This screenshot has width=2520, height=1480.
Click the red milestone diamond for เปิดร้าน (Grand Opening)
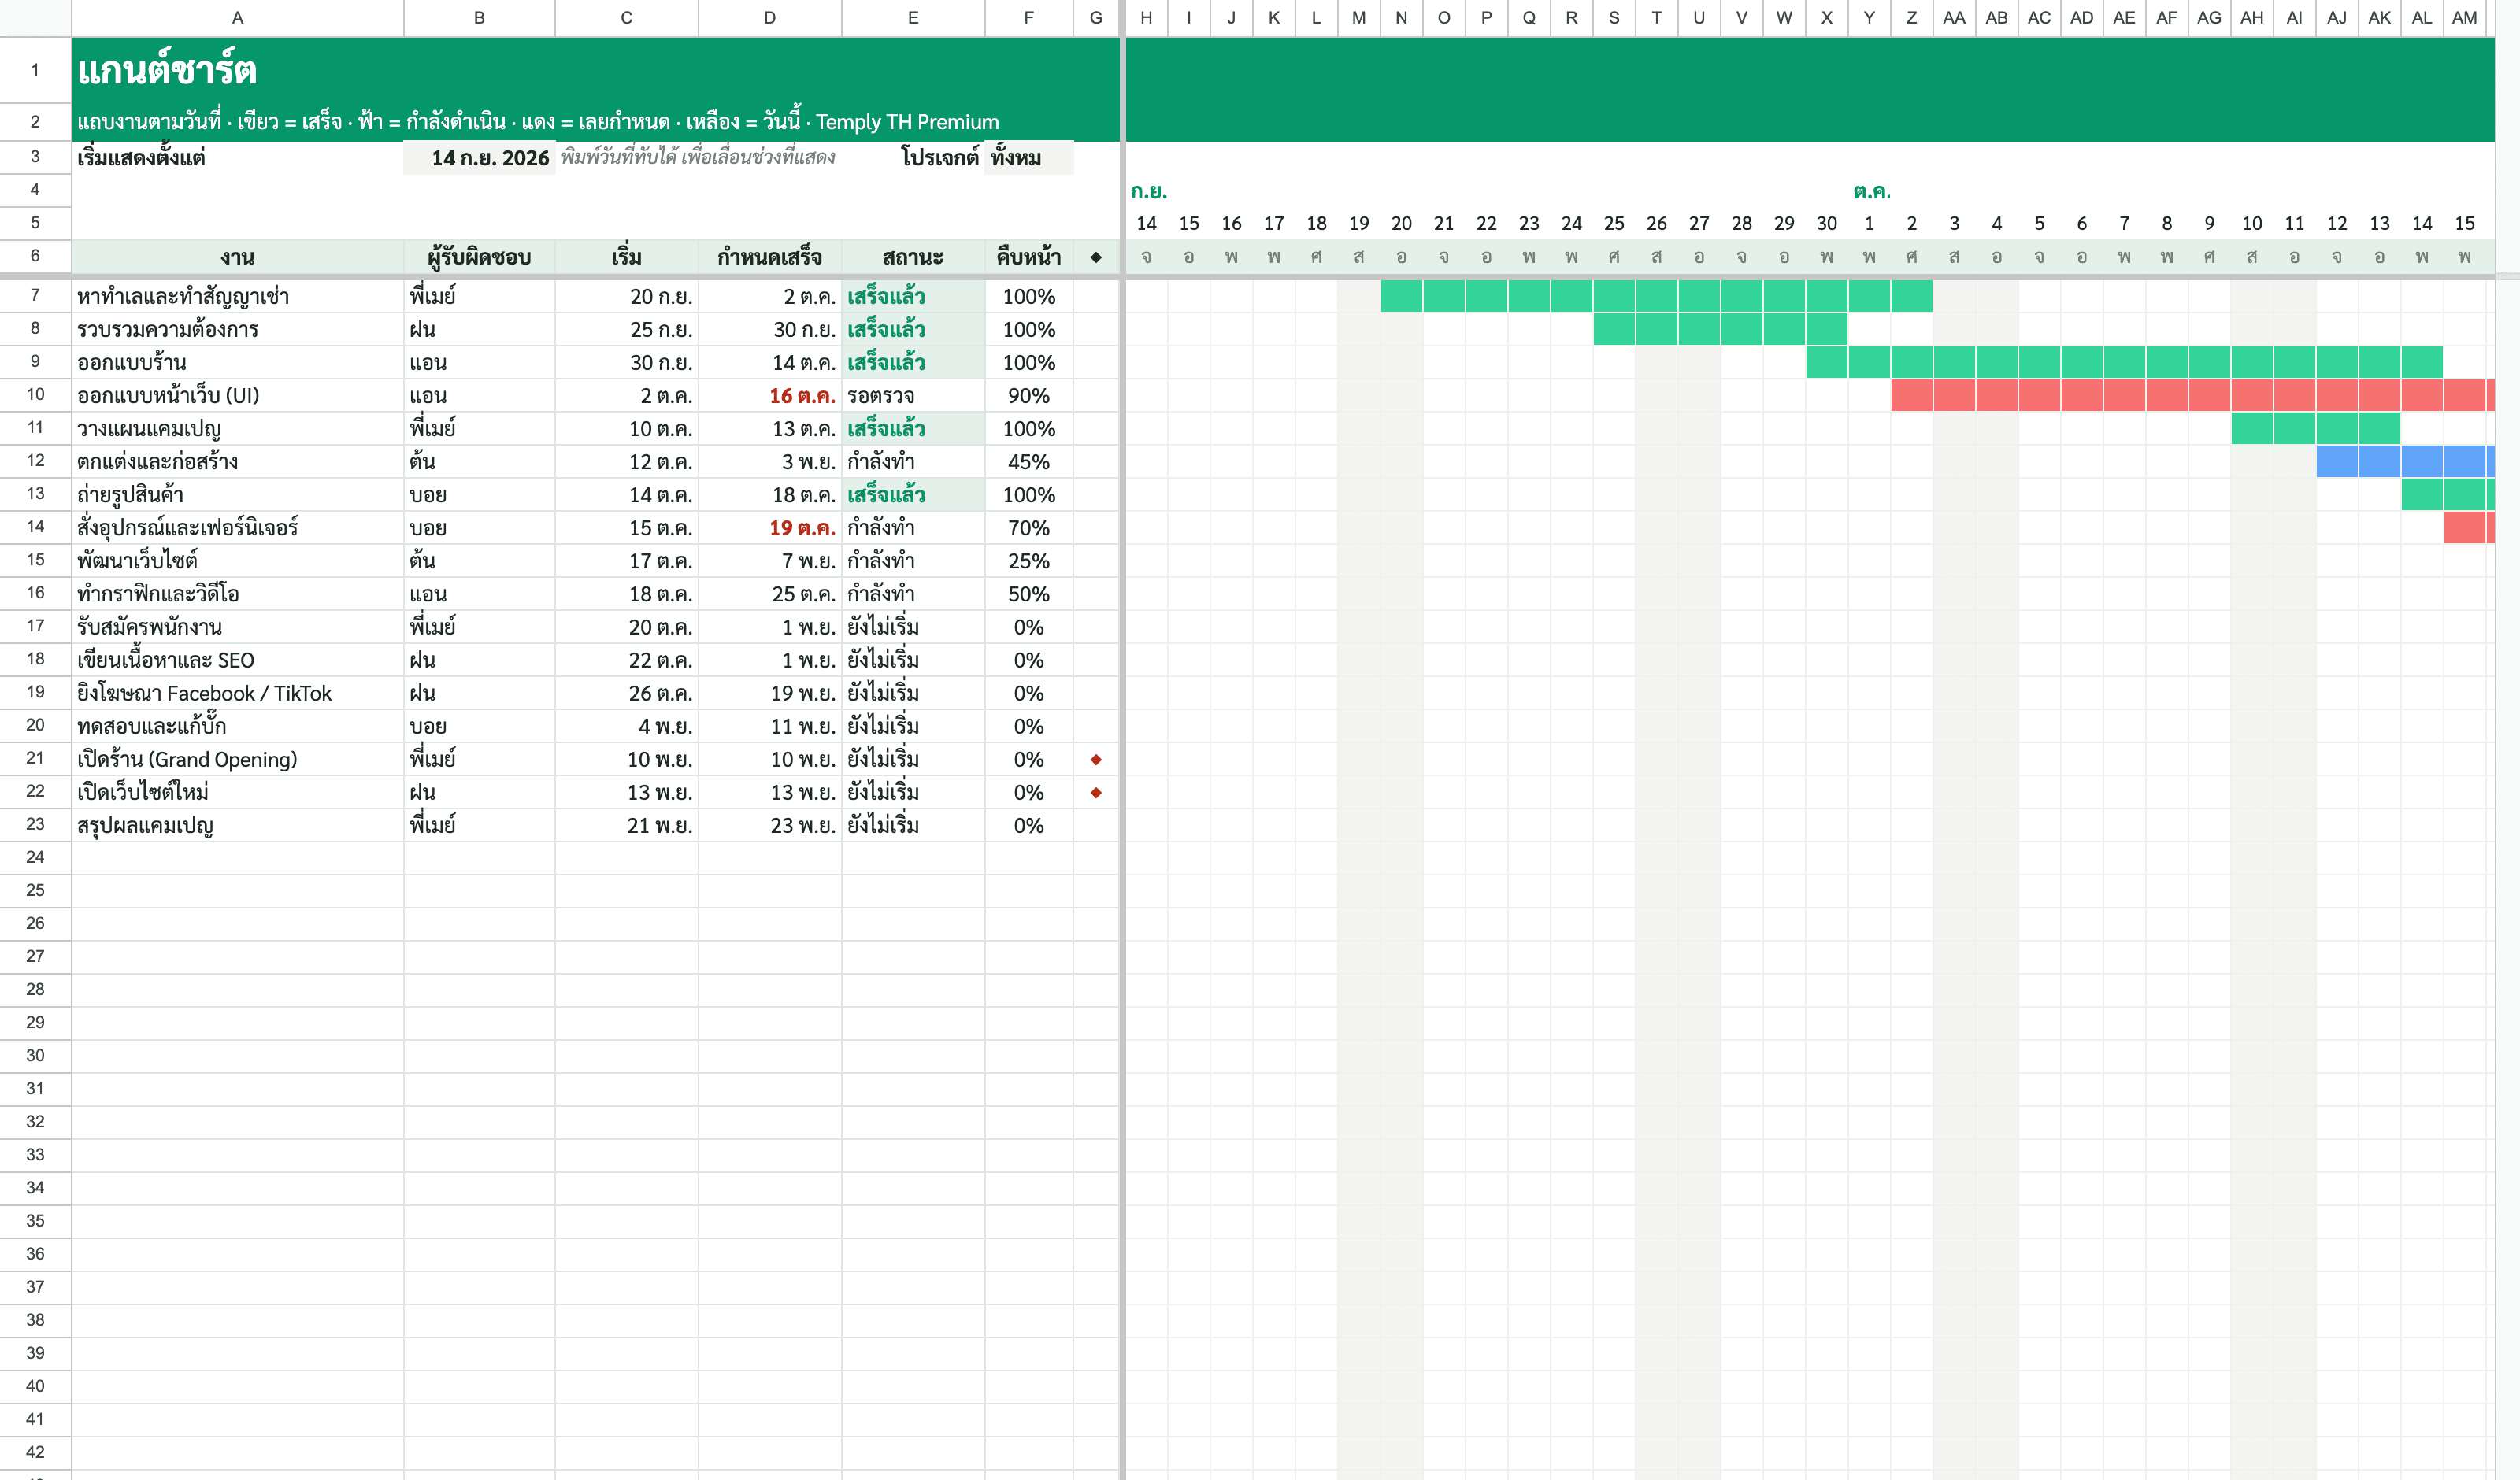tap(1096, 760)
